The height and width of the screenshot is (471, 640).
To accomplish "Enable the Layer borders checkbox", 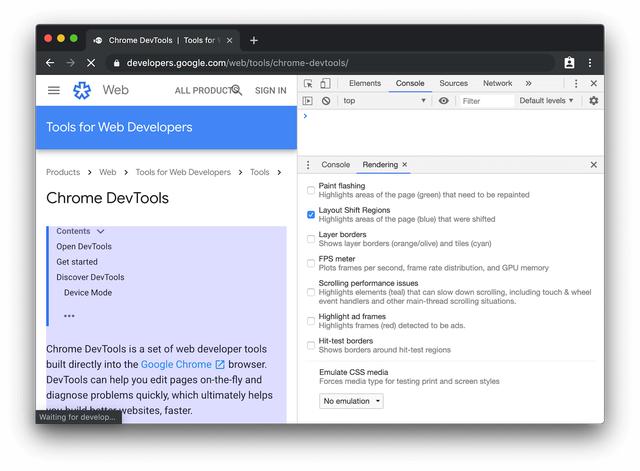I will [311, 239].
